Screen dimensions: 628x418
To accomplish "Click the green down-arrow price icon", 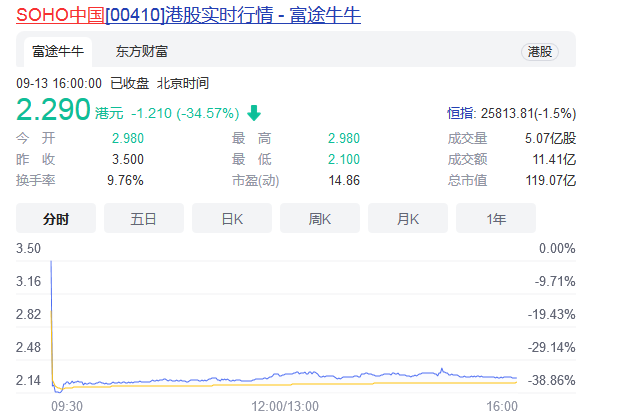I will [254, 113].
